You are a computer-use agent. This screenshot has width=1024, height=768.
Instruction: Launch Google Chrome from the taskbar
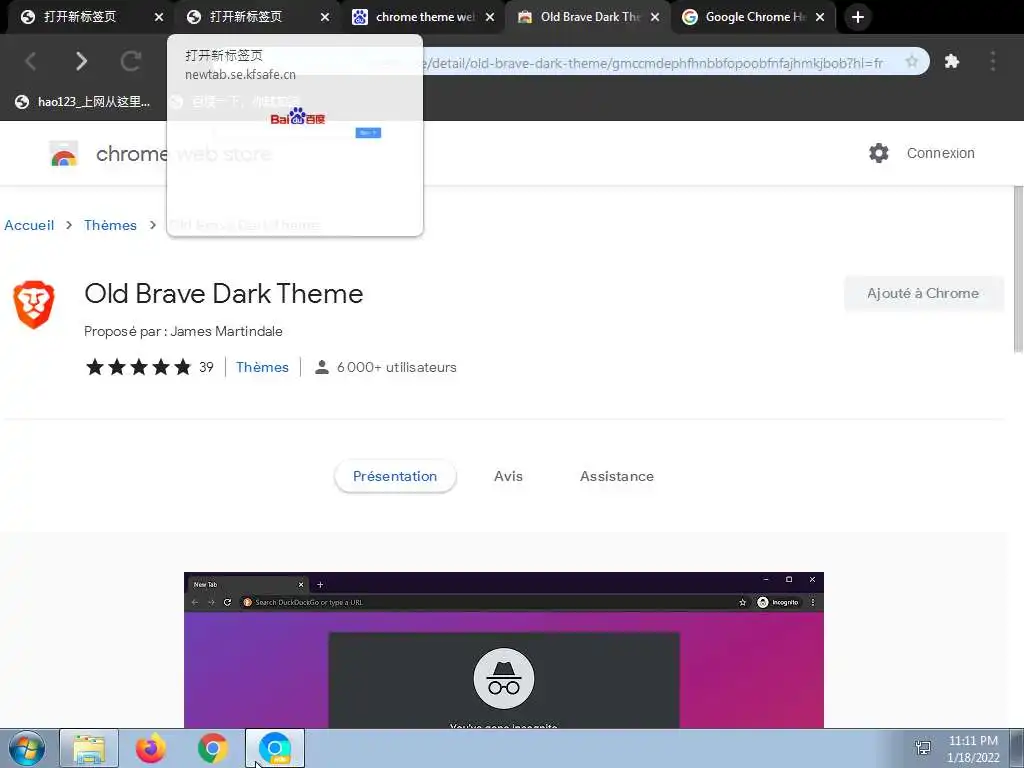click(213, 748)
